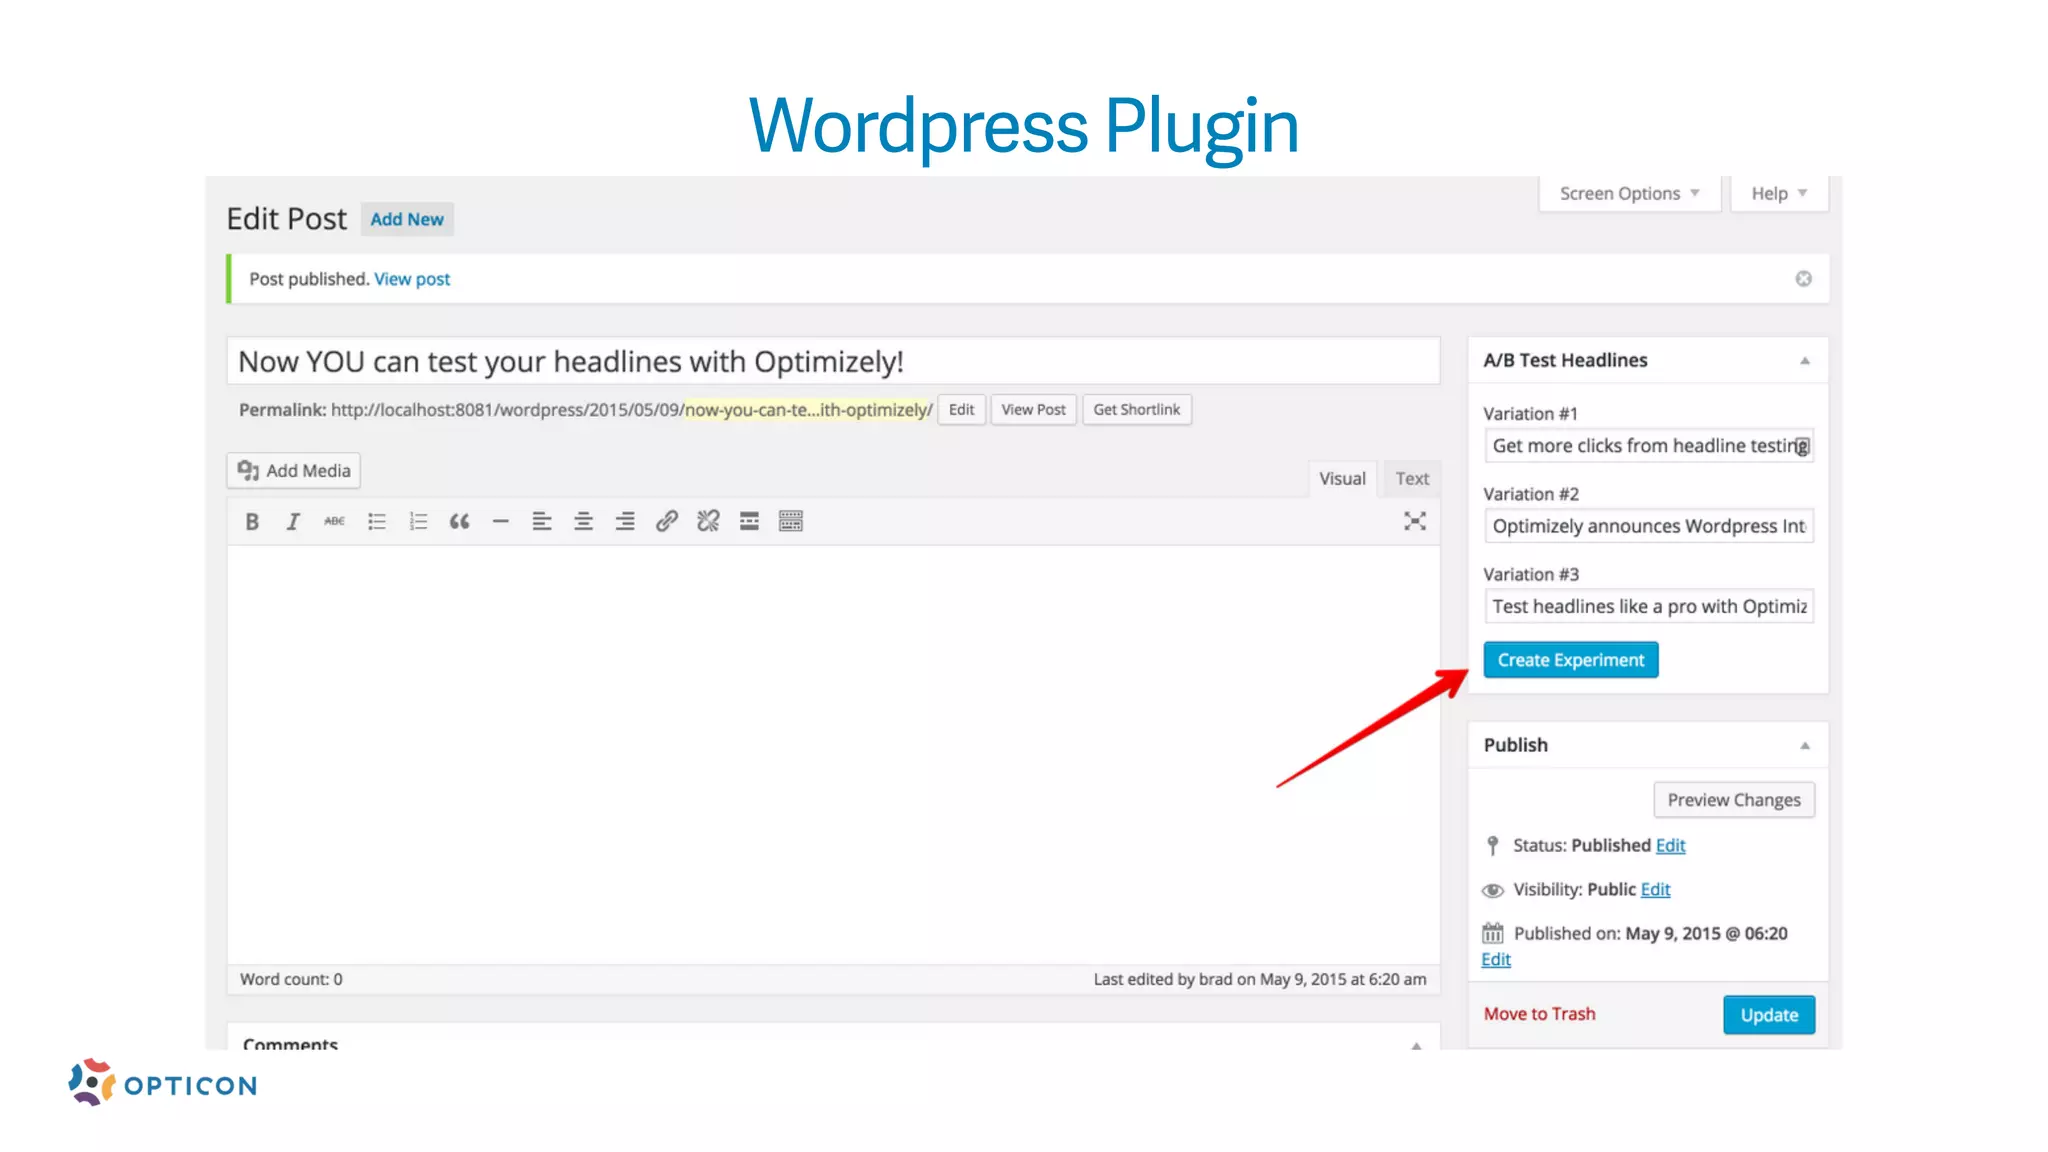Insert a horizontal line
The width and height of the screenshot is (2048, 1152).
[501, 521]
